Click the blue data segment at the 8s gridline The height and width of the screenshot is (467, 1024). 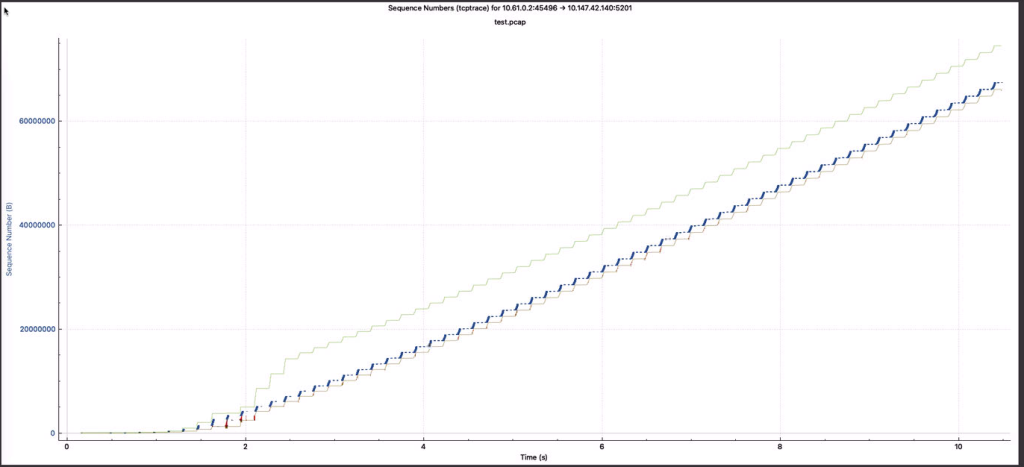pyautogui.click(x=780, y=190)
